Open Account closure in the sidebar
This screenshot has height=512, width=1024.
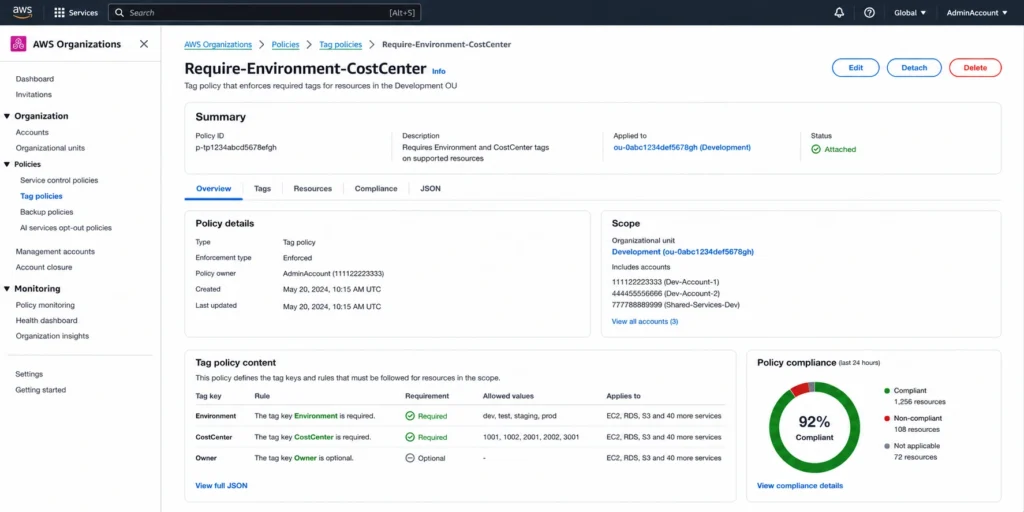[x=44, y=267]
